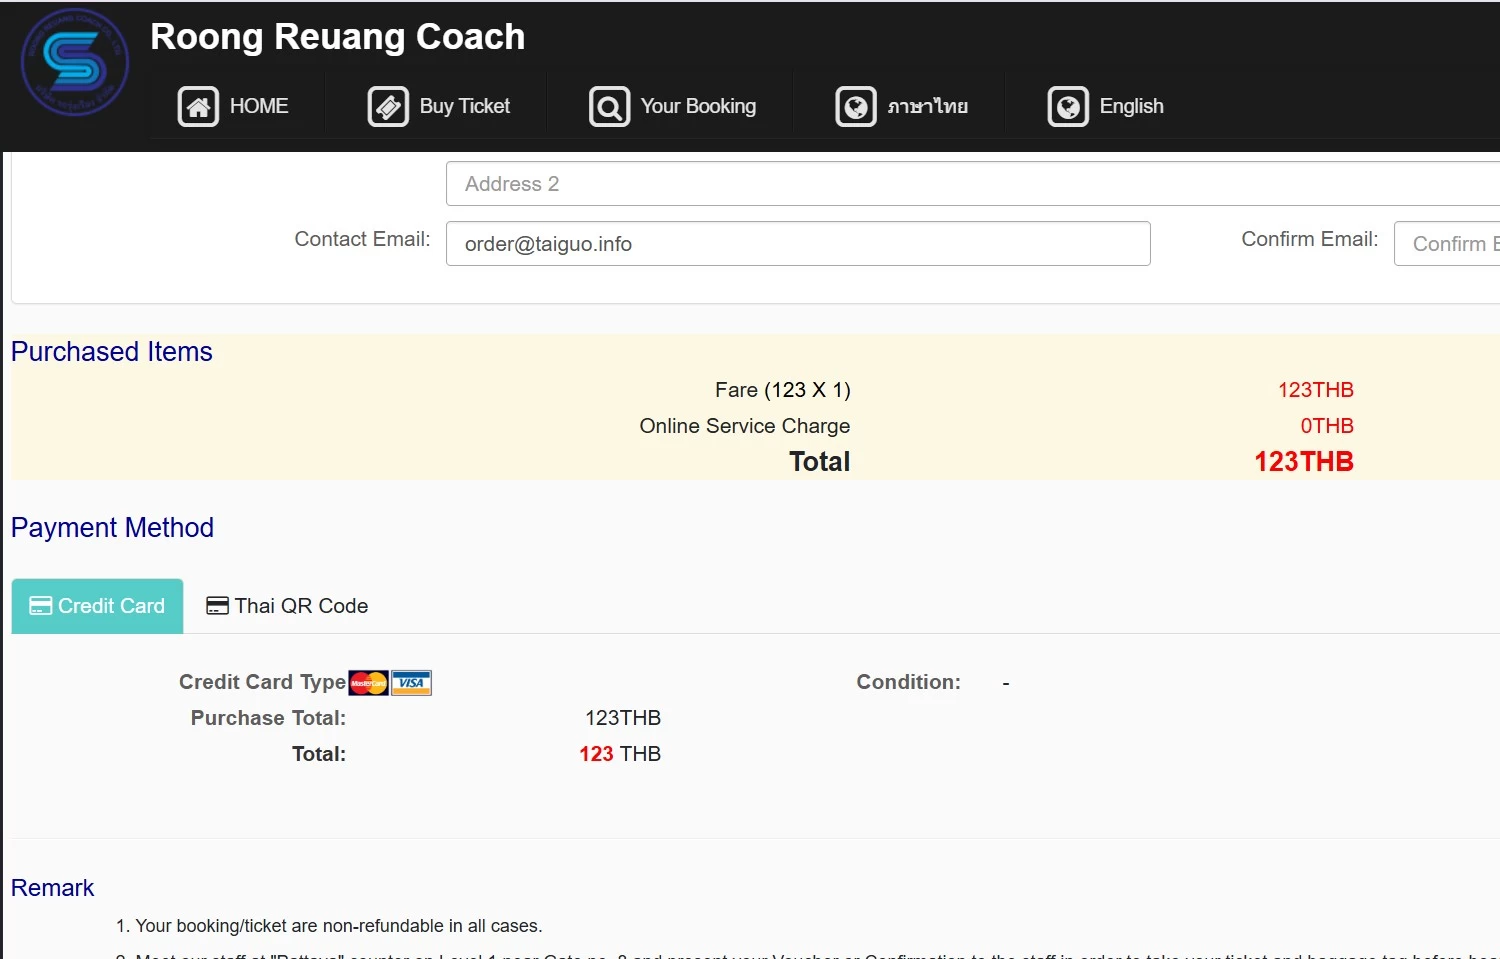This screenshot has height=959, width=1500.
Task: Click the Confirm Email label
Action: [1310, 239]
